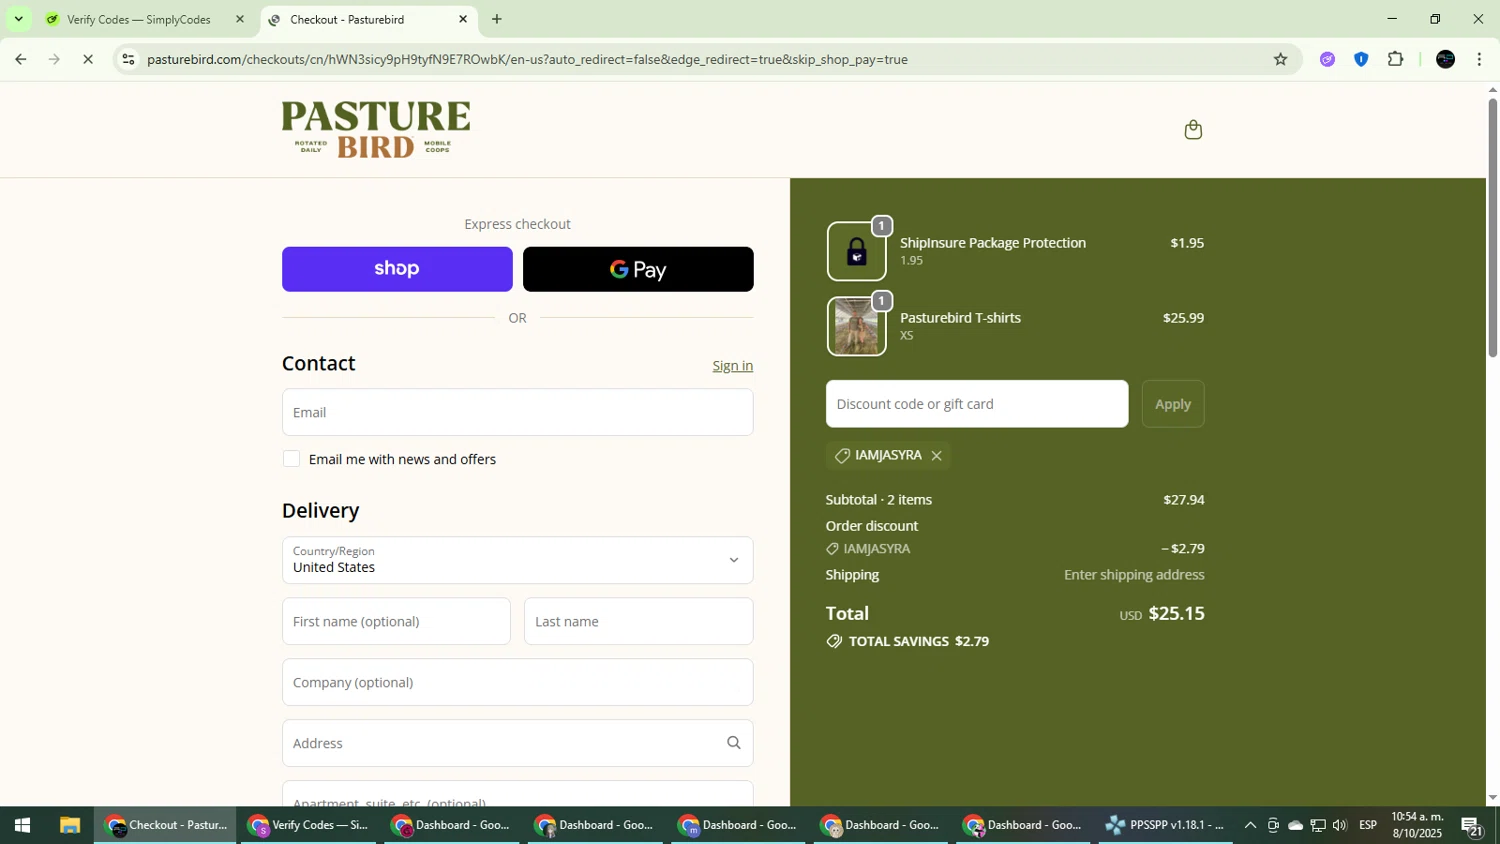This screenshot has height=844, width=1500.
Task: Pay with Google Pay button
Action: [638, 269]
